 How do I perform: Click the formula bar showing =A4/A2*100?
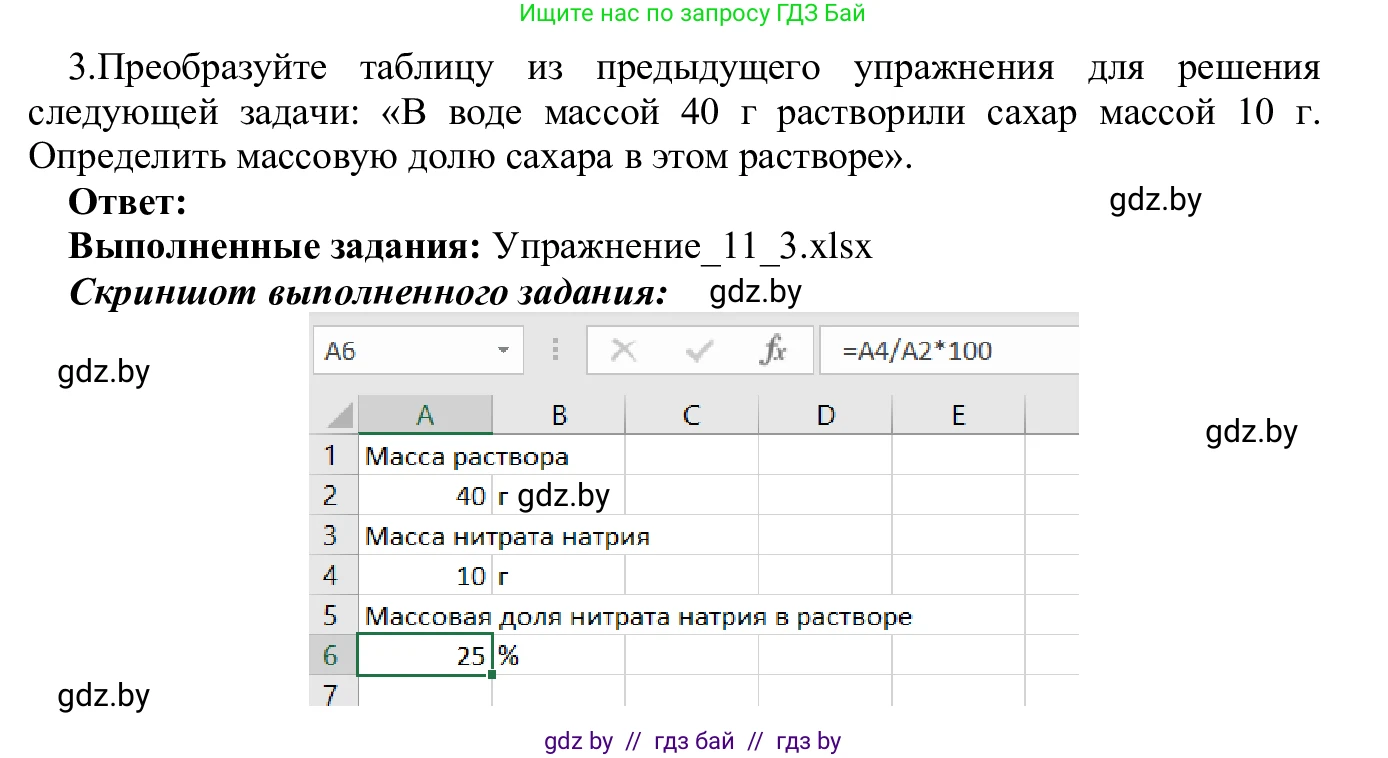930,350
